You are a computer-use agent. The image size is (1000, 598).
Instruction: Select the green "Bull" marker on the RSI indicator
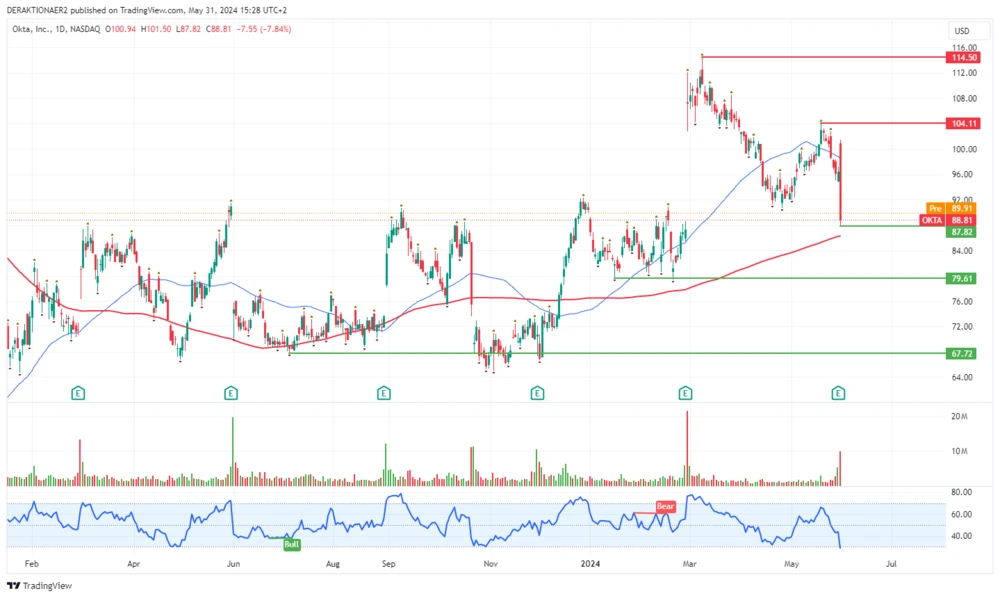pos(293,545)
